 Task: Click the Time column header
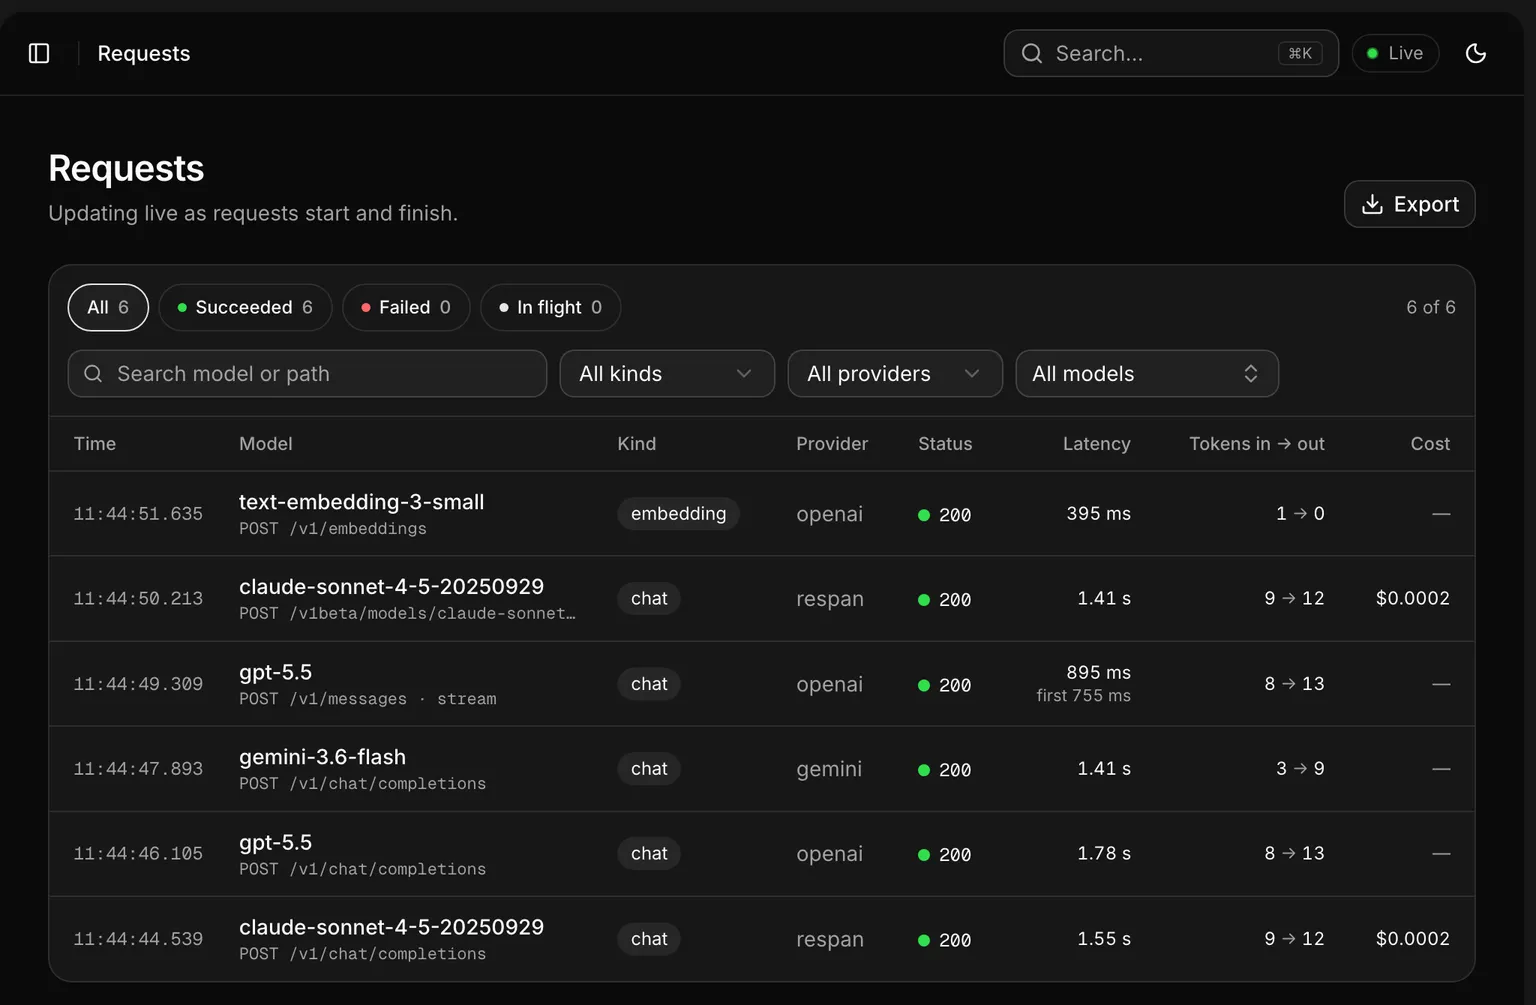click(x=95, y=444)
